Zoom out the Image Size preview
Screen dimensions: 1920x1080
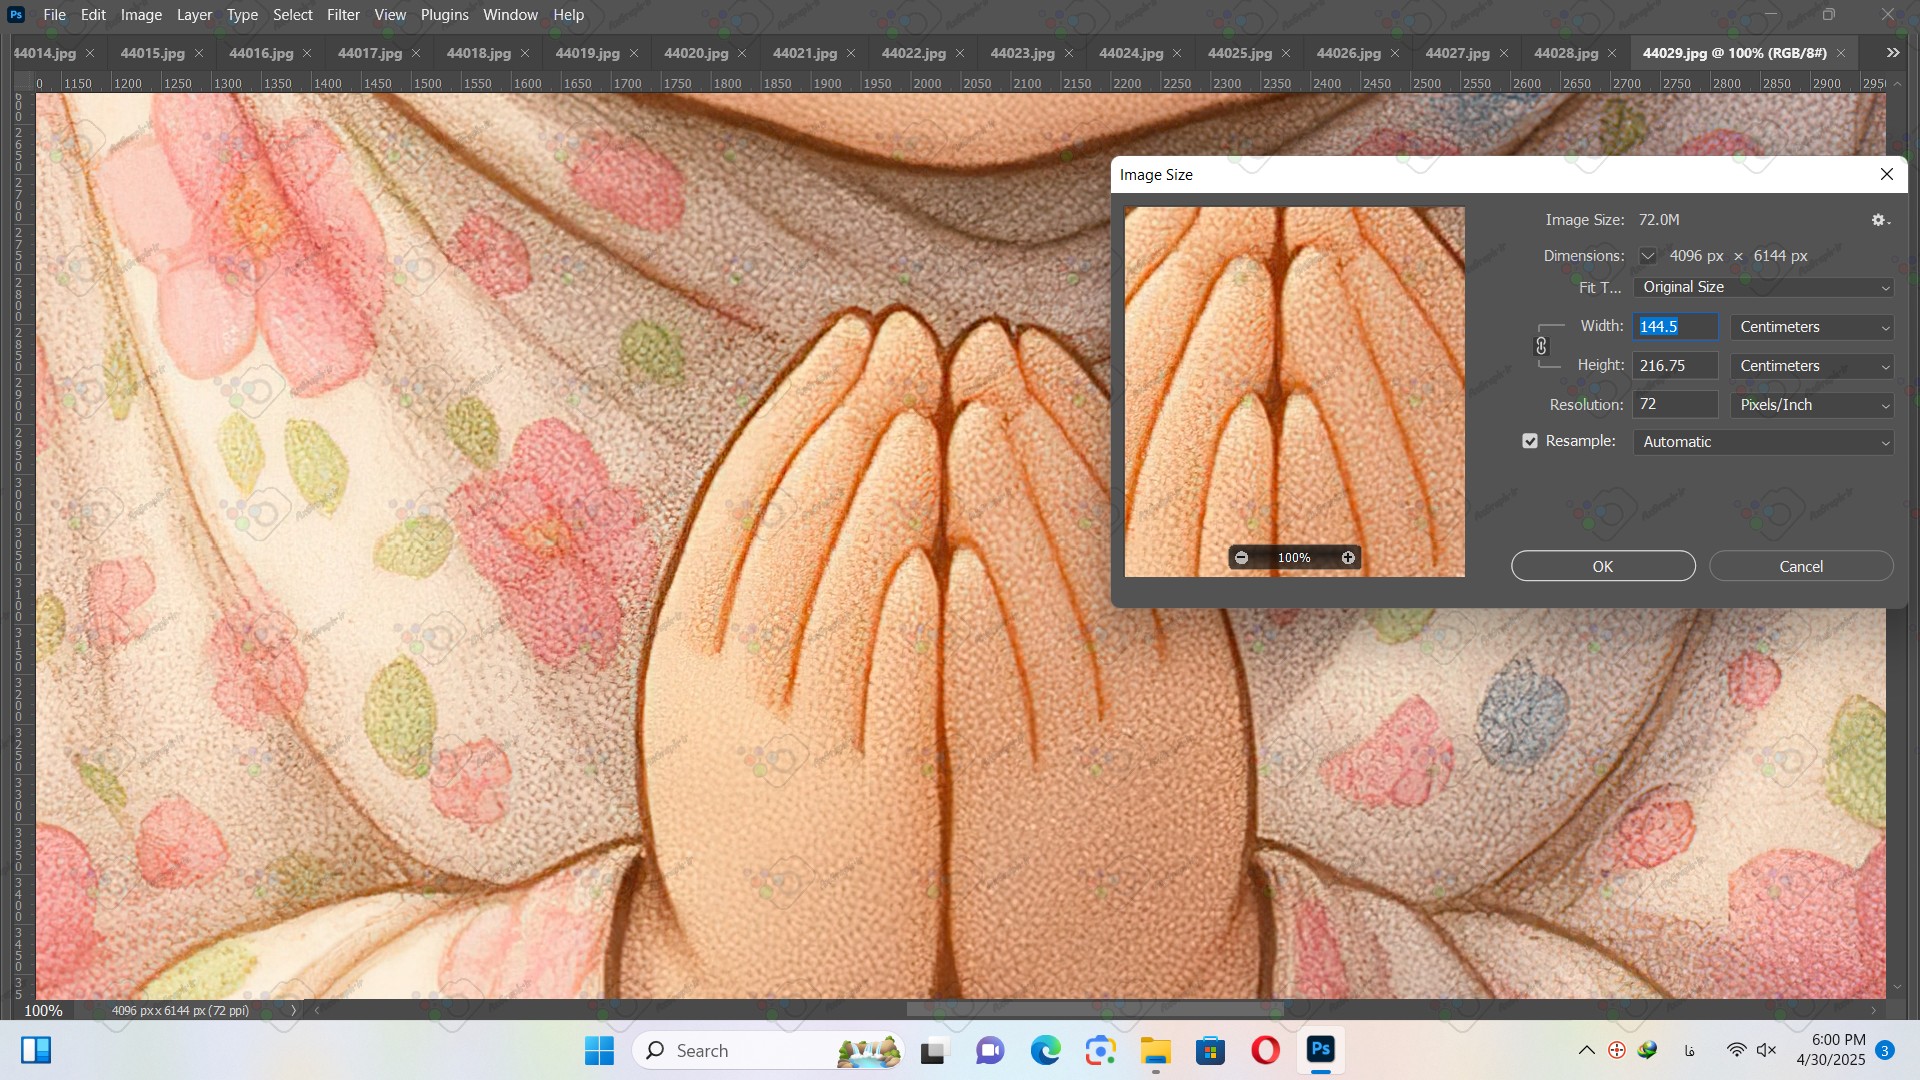1241,558
